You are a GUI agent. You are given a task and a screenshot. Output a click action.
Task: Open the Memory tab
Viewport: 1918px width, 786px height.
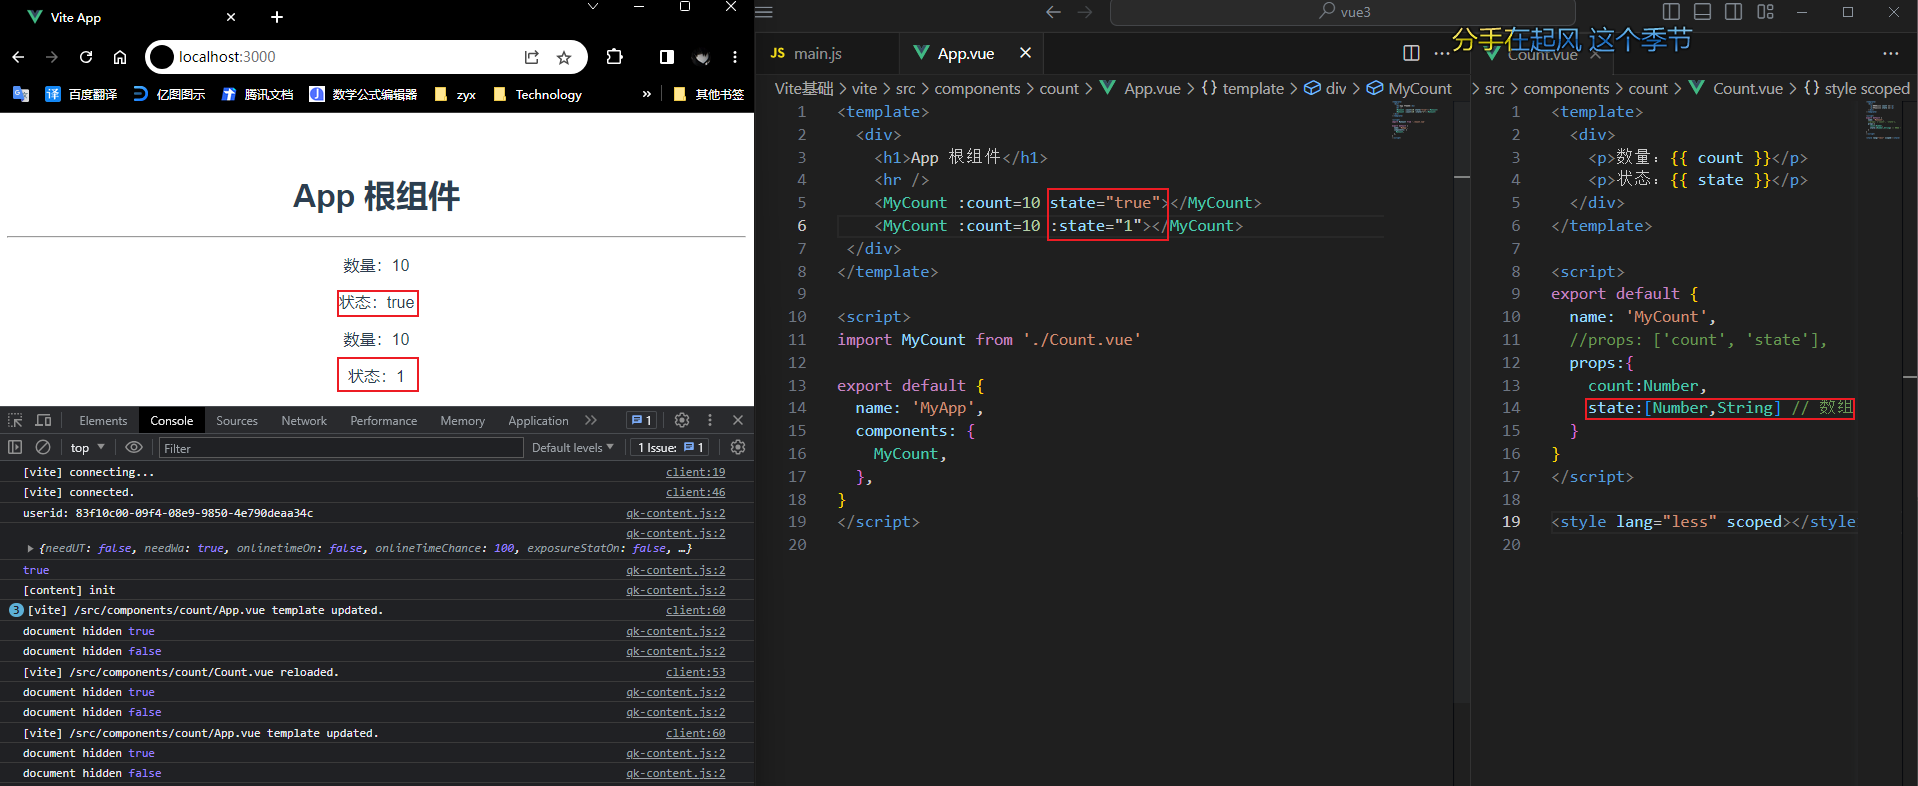462,421
